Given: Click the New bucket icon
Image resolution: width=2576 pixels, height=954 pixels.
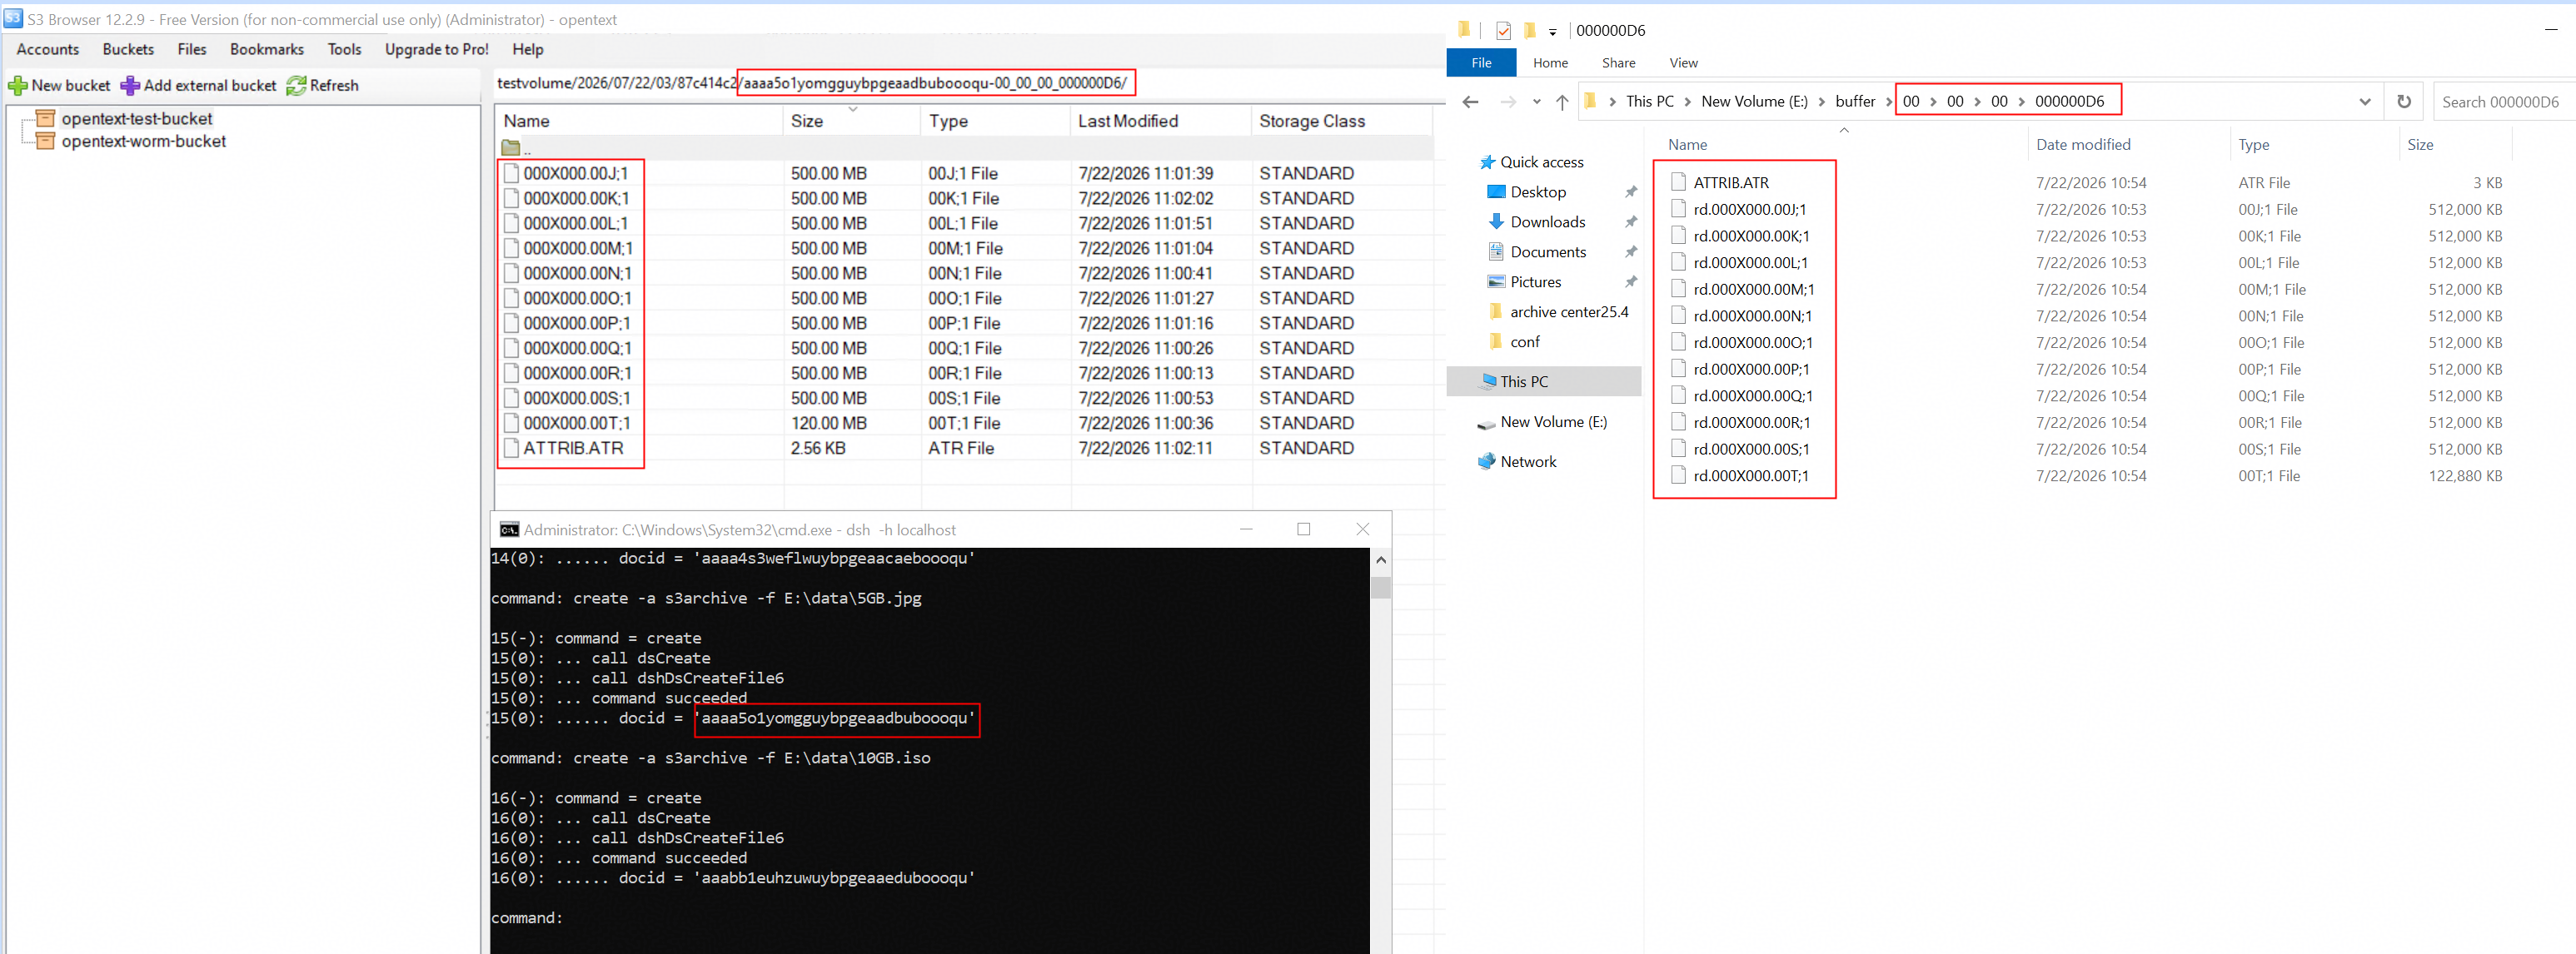Looking at the screenshot, I should click(x=18, y=86).
